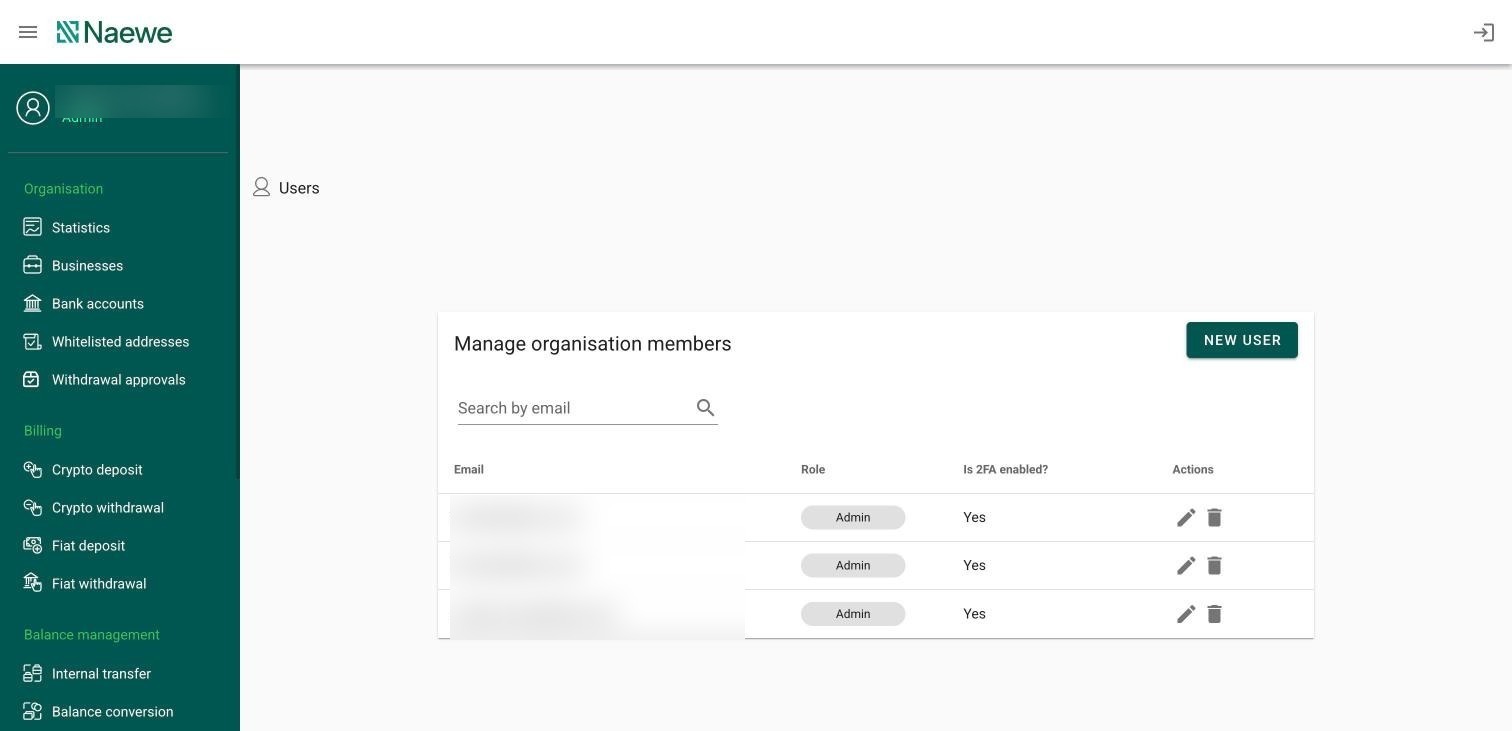Open the hamburger navigation menu
The height and width of the screenshot is (731, 1512).
pos(28,32)
